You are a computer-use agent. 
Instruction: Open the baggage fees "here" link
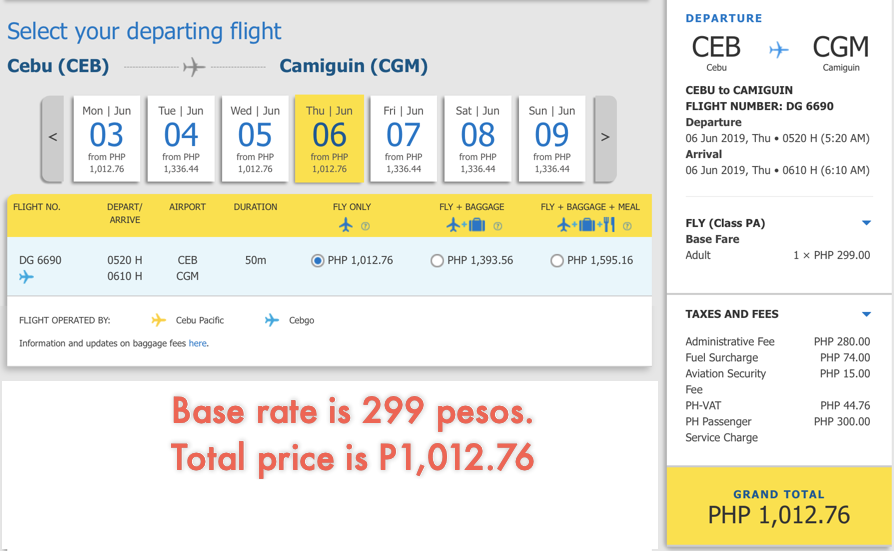point(198,343)
